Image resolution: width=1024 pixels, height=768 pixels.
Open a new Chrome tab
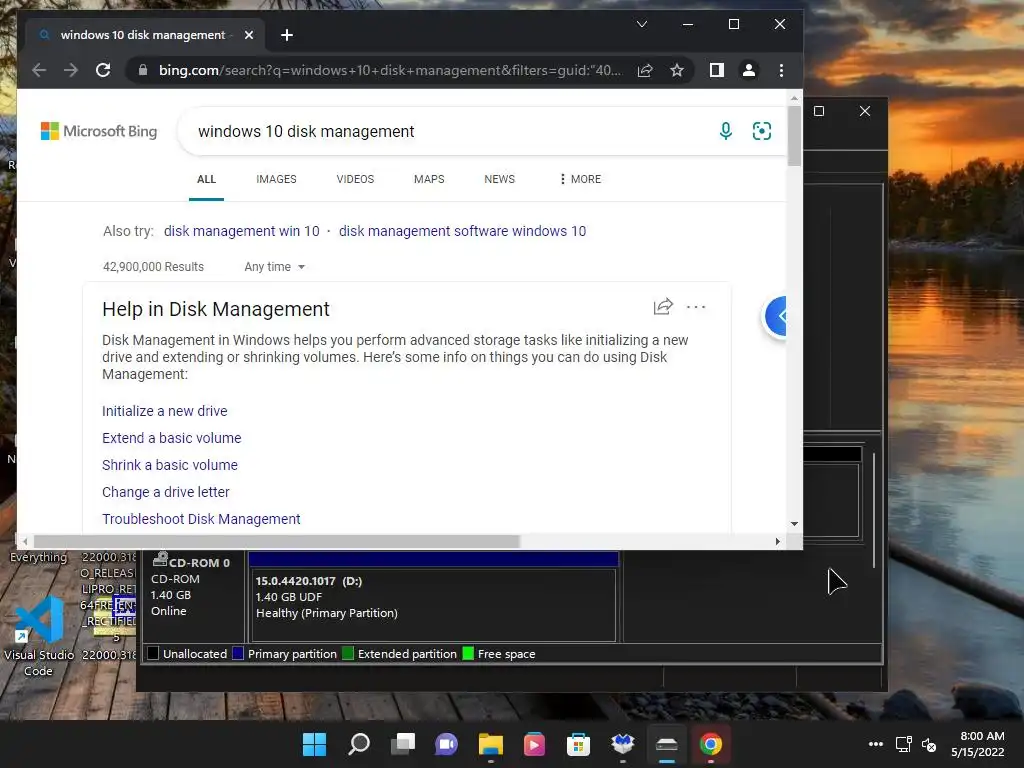[x=287, y=35]
